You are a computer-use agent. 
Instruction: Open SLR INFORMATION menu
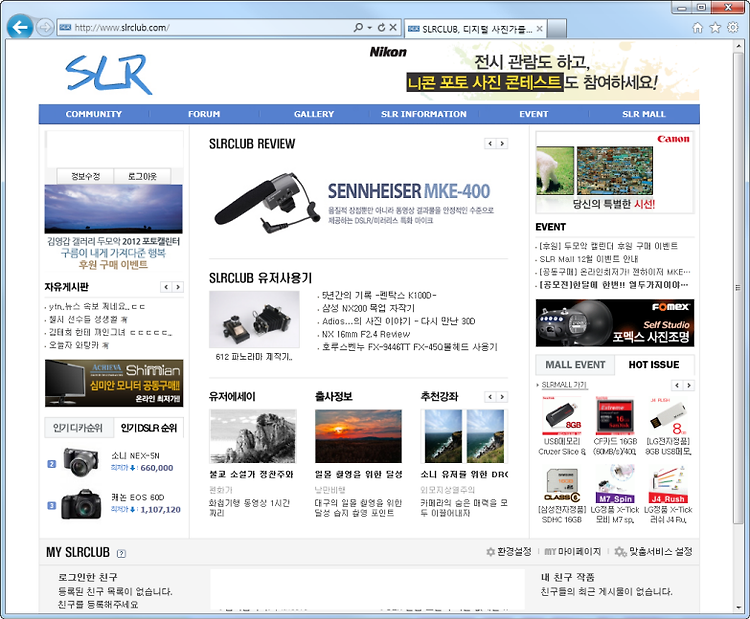pyautogui.click(x=423, y=114)
